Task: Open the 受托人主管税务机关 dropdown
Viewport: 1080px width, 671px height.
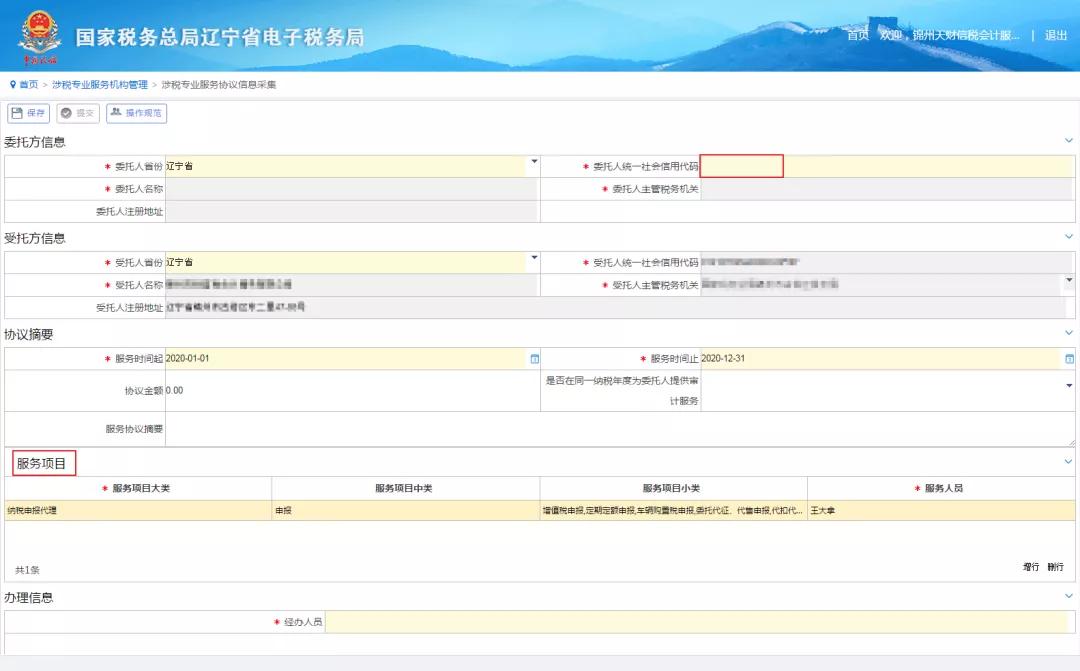Action: coord(1068,281)
